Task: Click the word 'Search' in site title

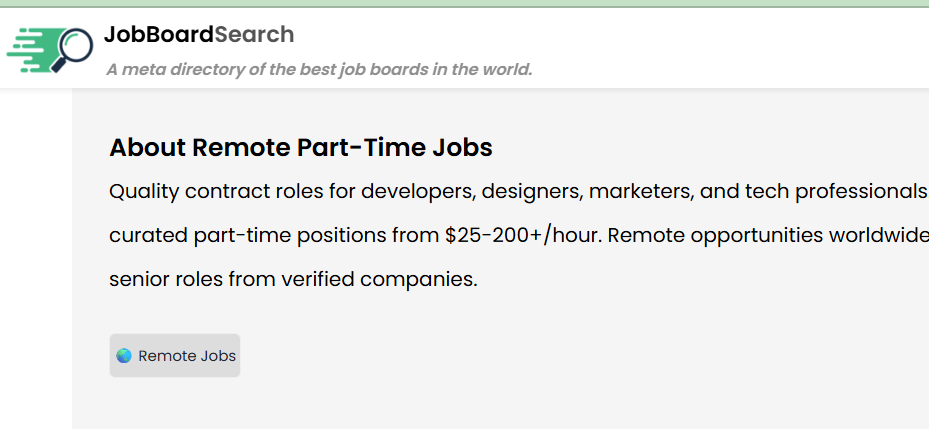Action: click(254, 35)
